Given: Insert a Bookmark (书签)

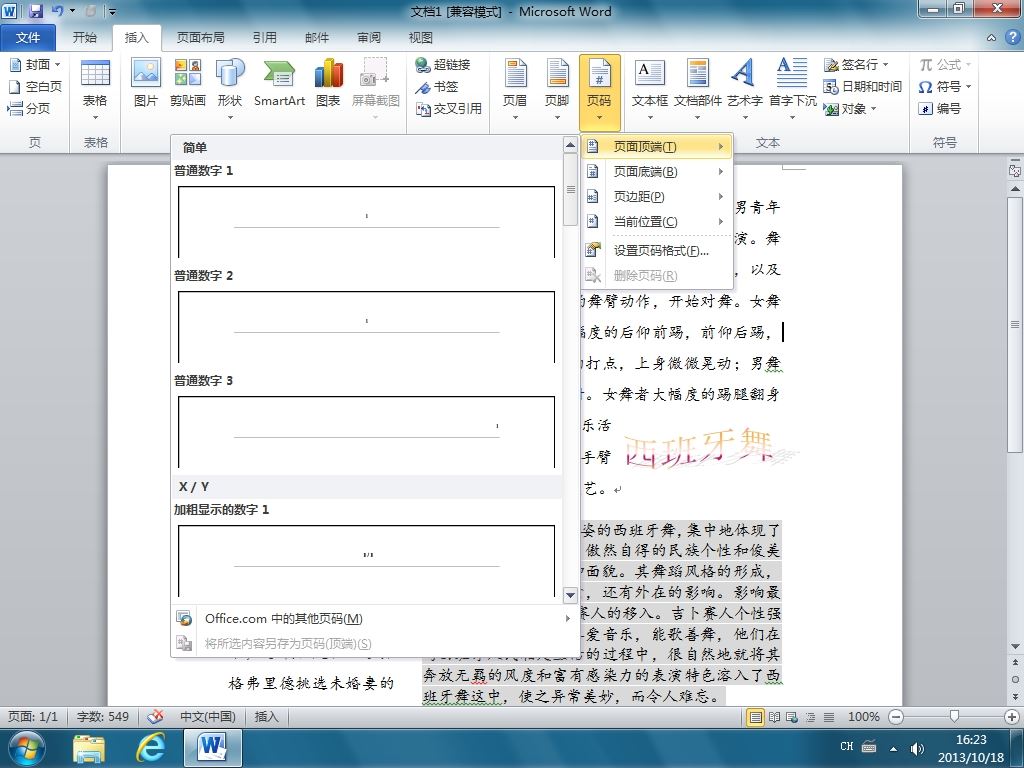Looking at the screenshot, I should (x=437, y=86).
